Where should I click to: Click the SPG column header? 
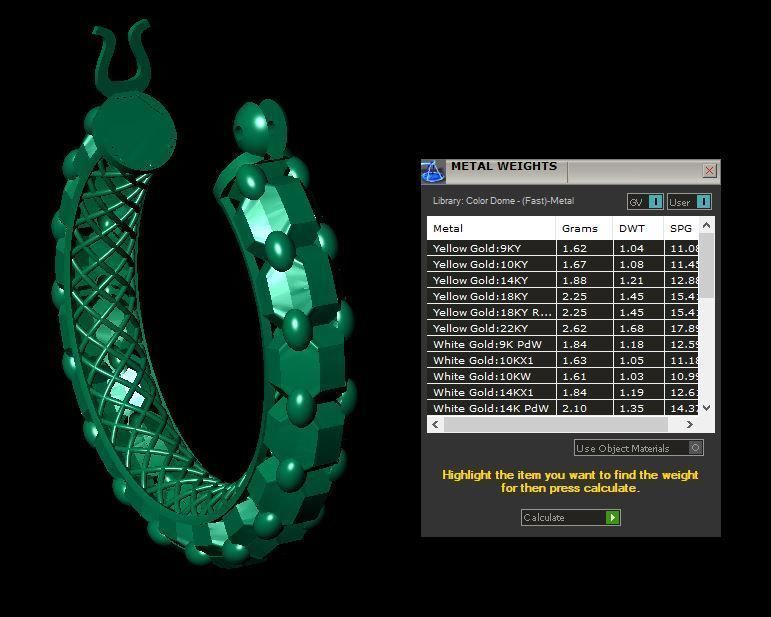click(681, 228)
